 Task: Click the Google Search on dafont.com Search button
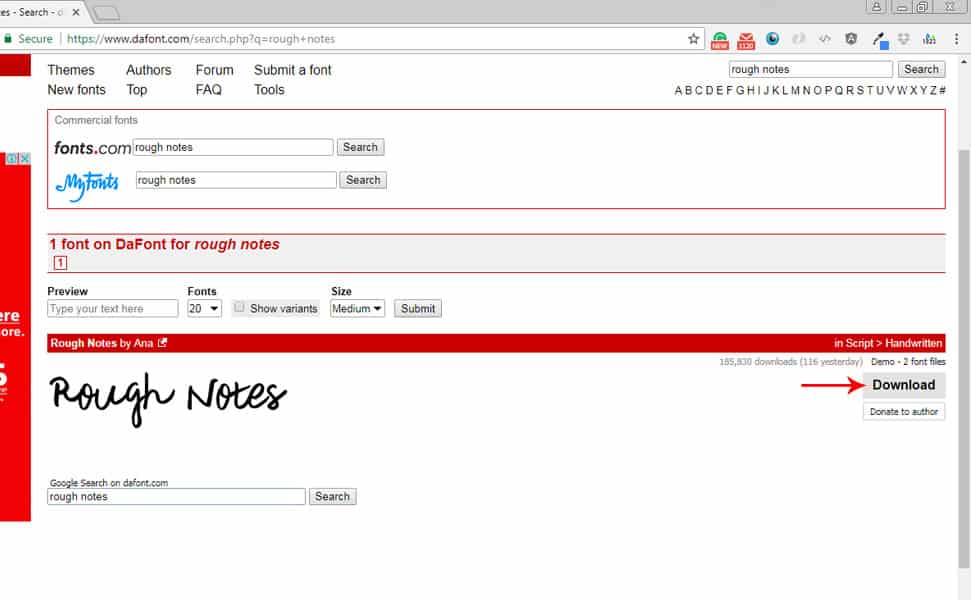[x=333, y=497]
